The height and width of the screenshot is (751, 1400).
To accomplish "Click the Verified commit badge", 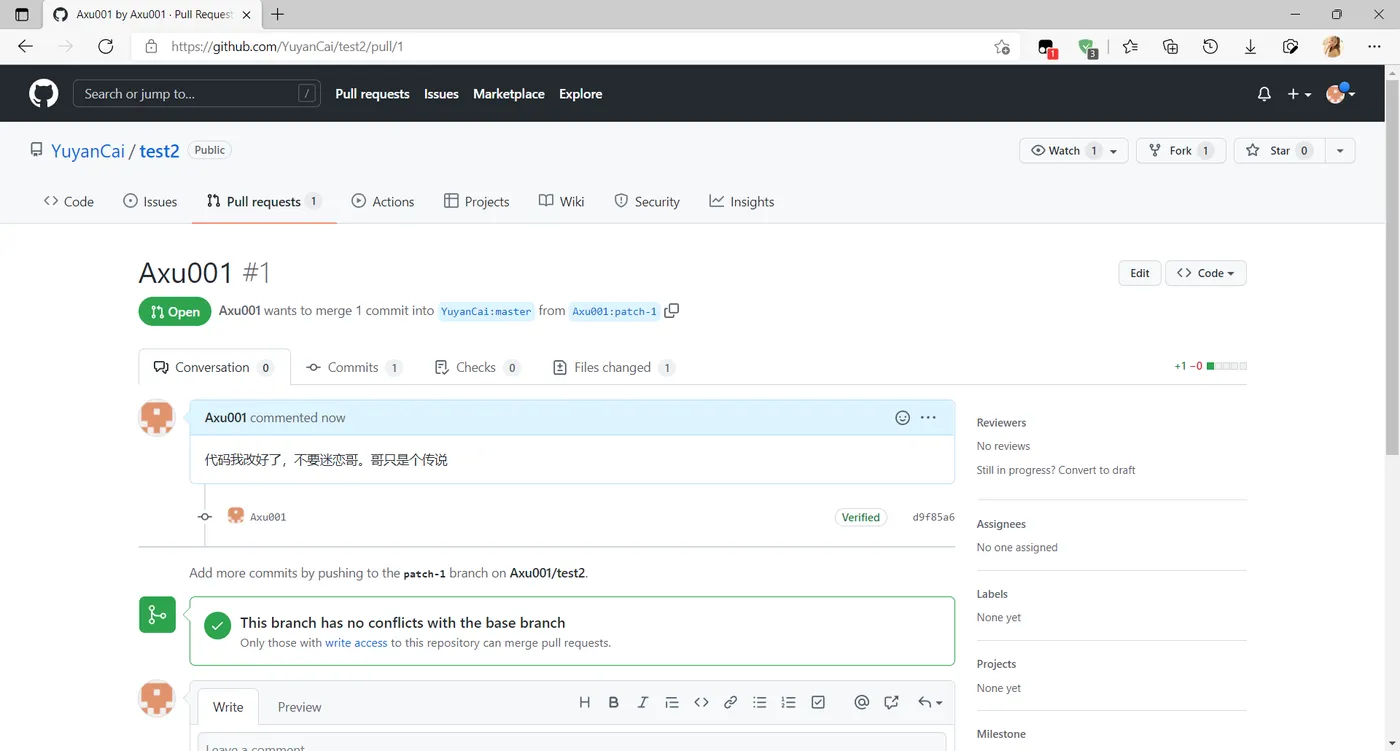I will pos(861,517).
